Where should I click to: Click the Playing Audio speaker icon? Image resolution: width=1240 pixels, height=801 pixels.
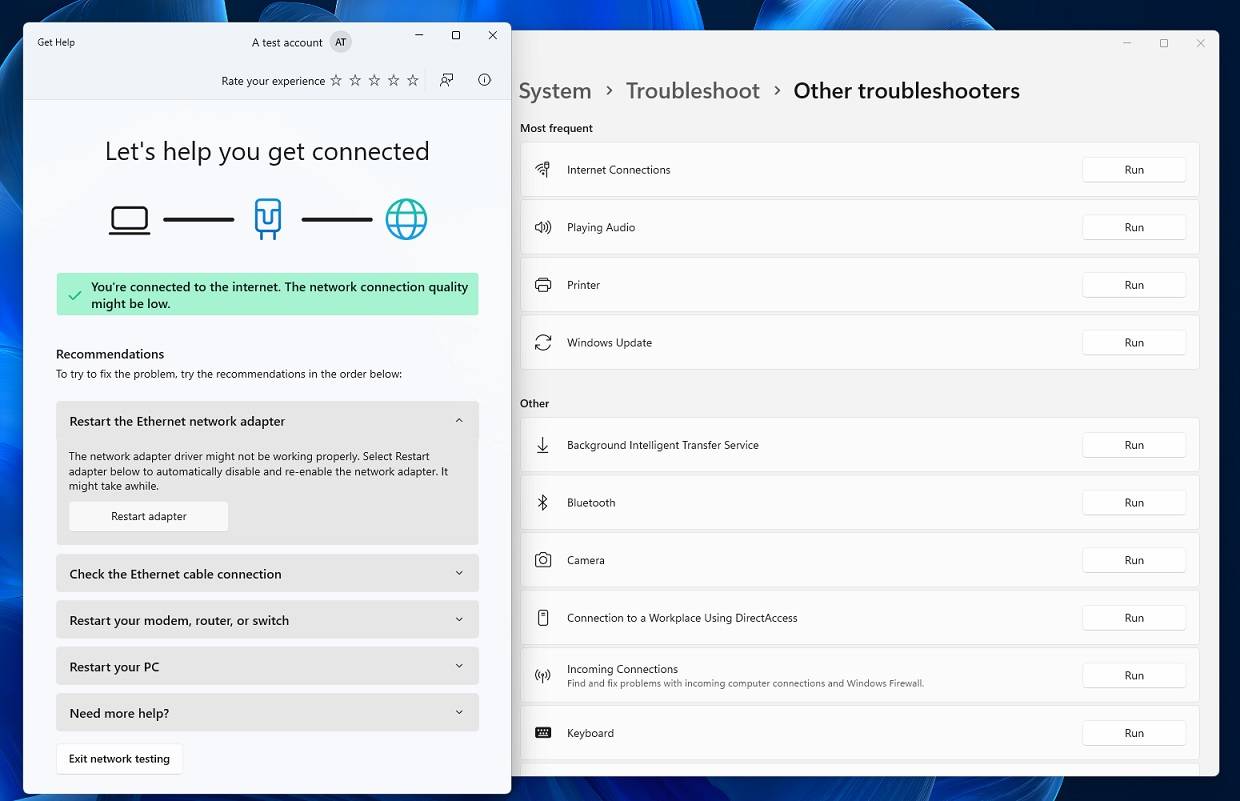(x=542, y=227)
